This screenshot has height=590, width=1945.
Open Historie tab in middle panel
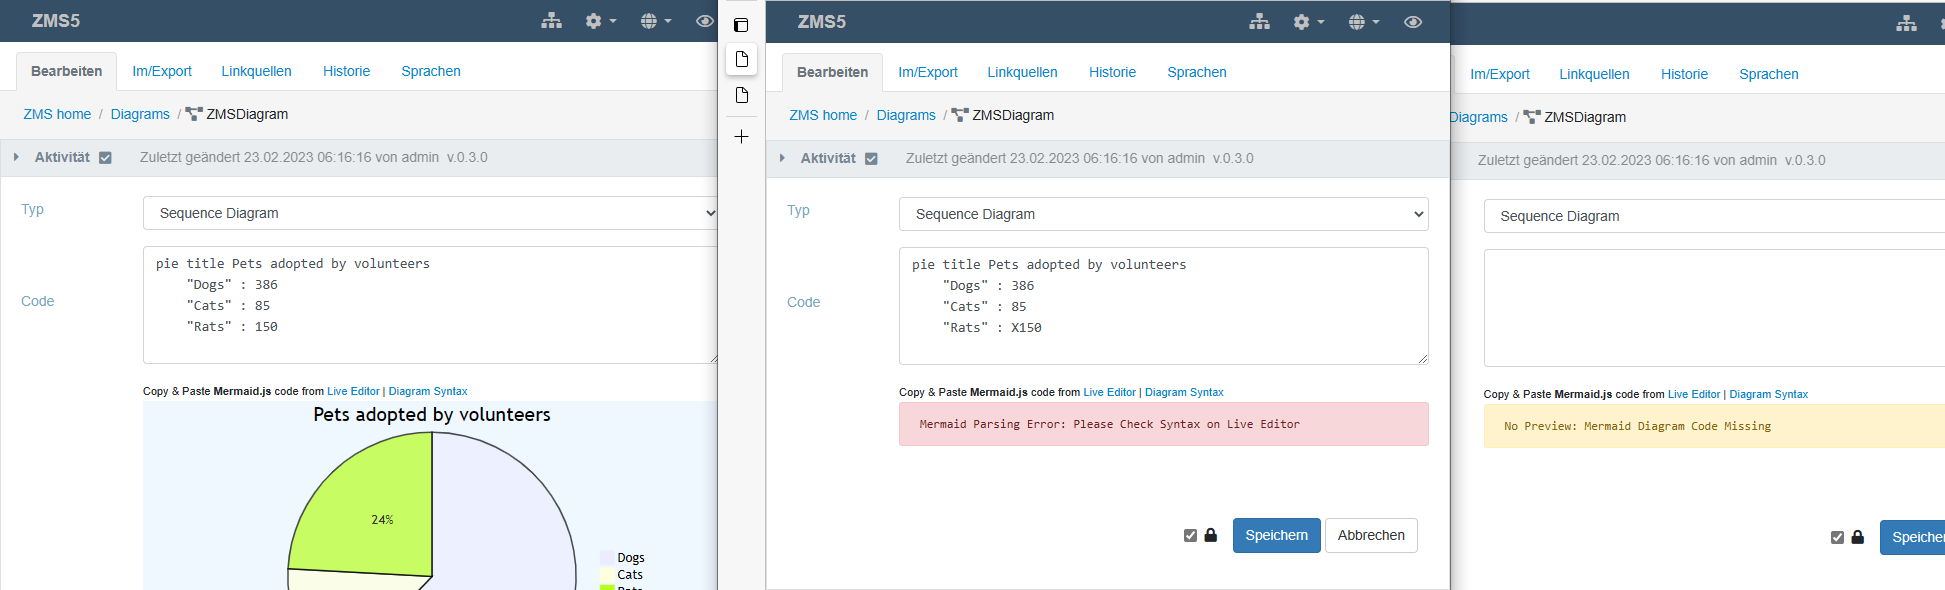click(x=1112, y=72)
